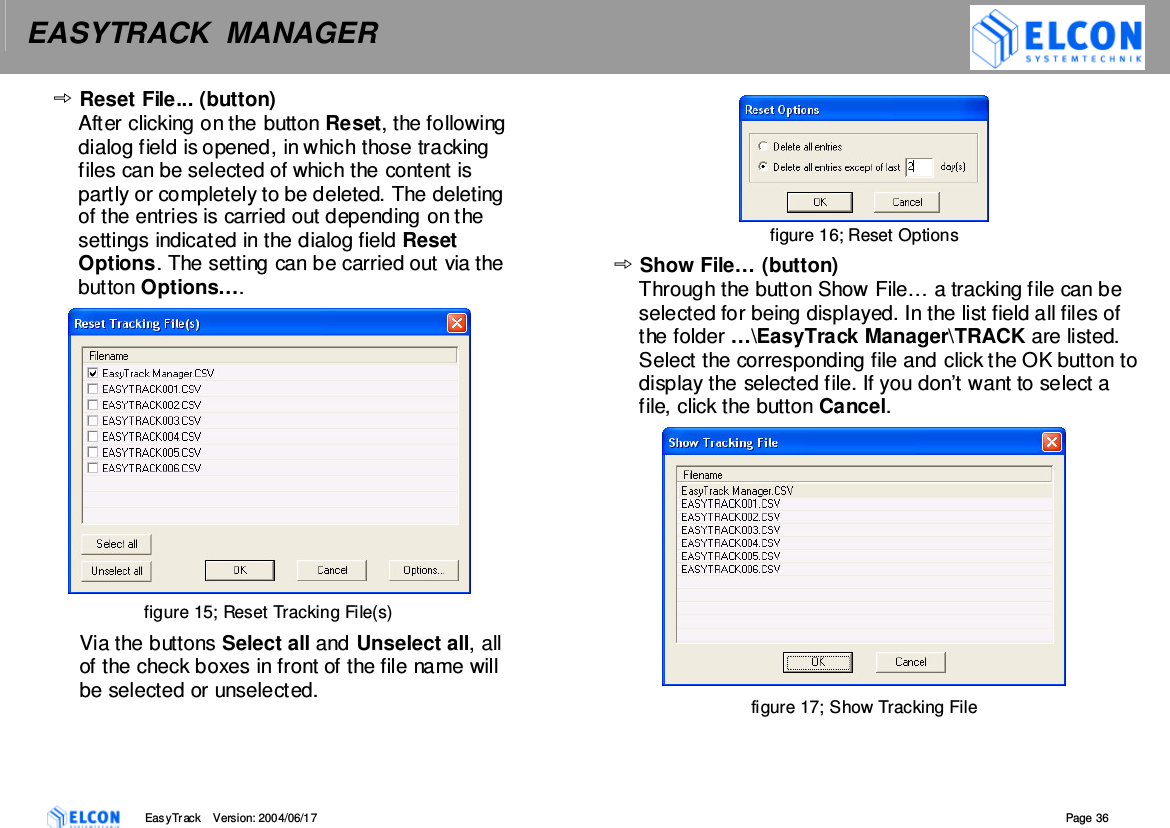The height and width of the screenshot is (828, 1170).
Task: Close the Show Tracking File dialog
Action: coord(1053,441)
